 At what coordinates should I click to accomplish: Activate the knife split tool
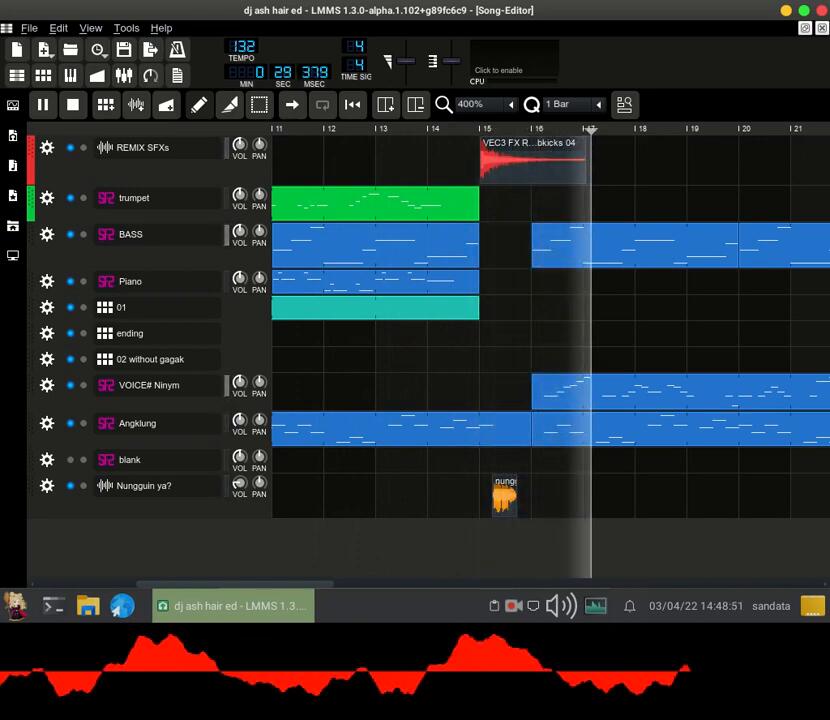pos(229,104)
